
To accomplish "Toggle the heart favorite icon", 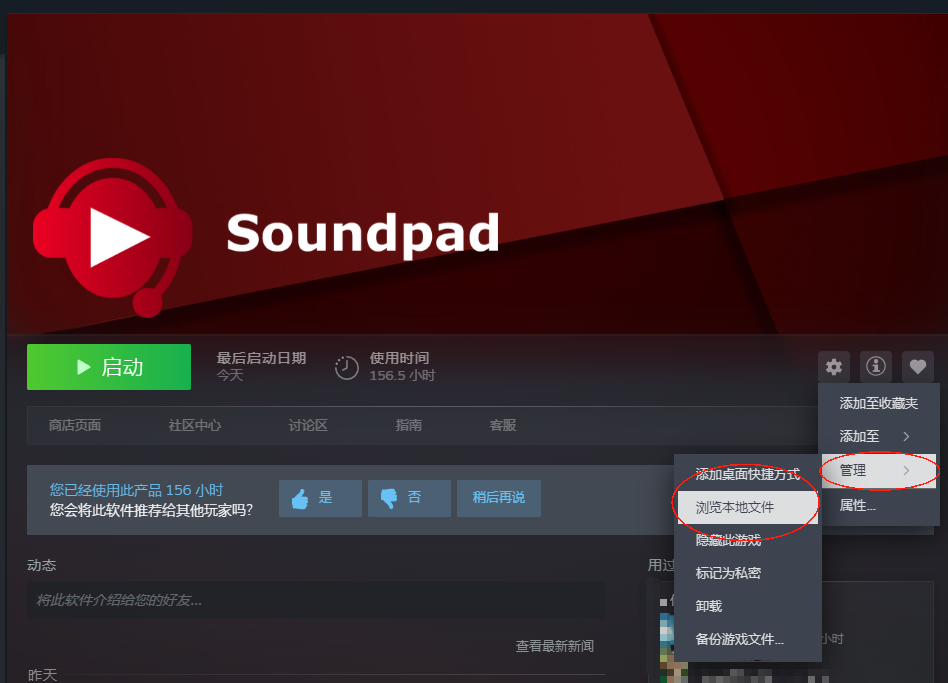I will pos(917,366).
